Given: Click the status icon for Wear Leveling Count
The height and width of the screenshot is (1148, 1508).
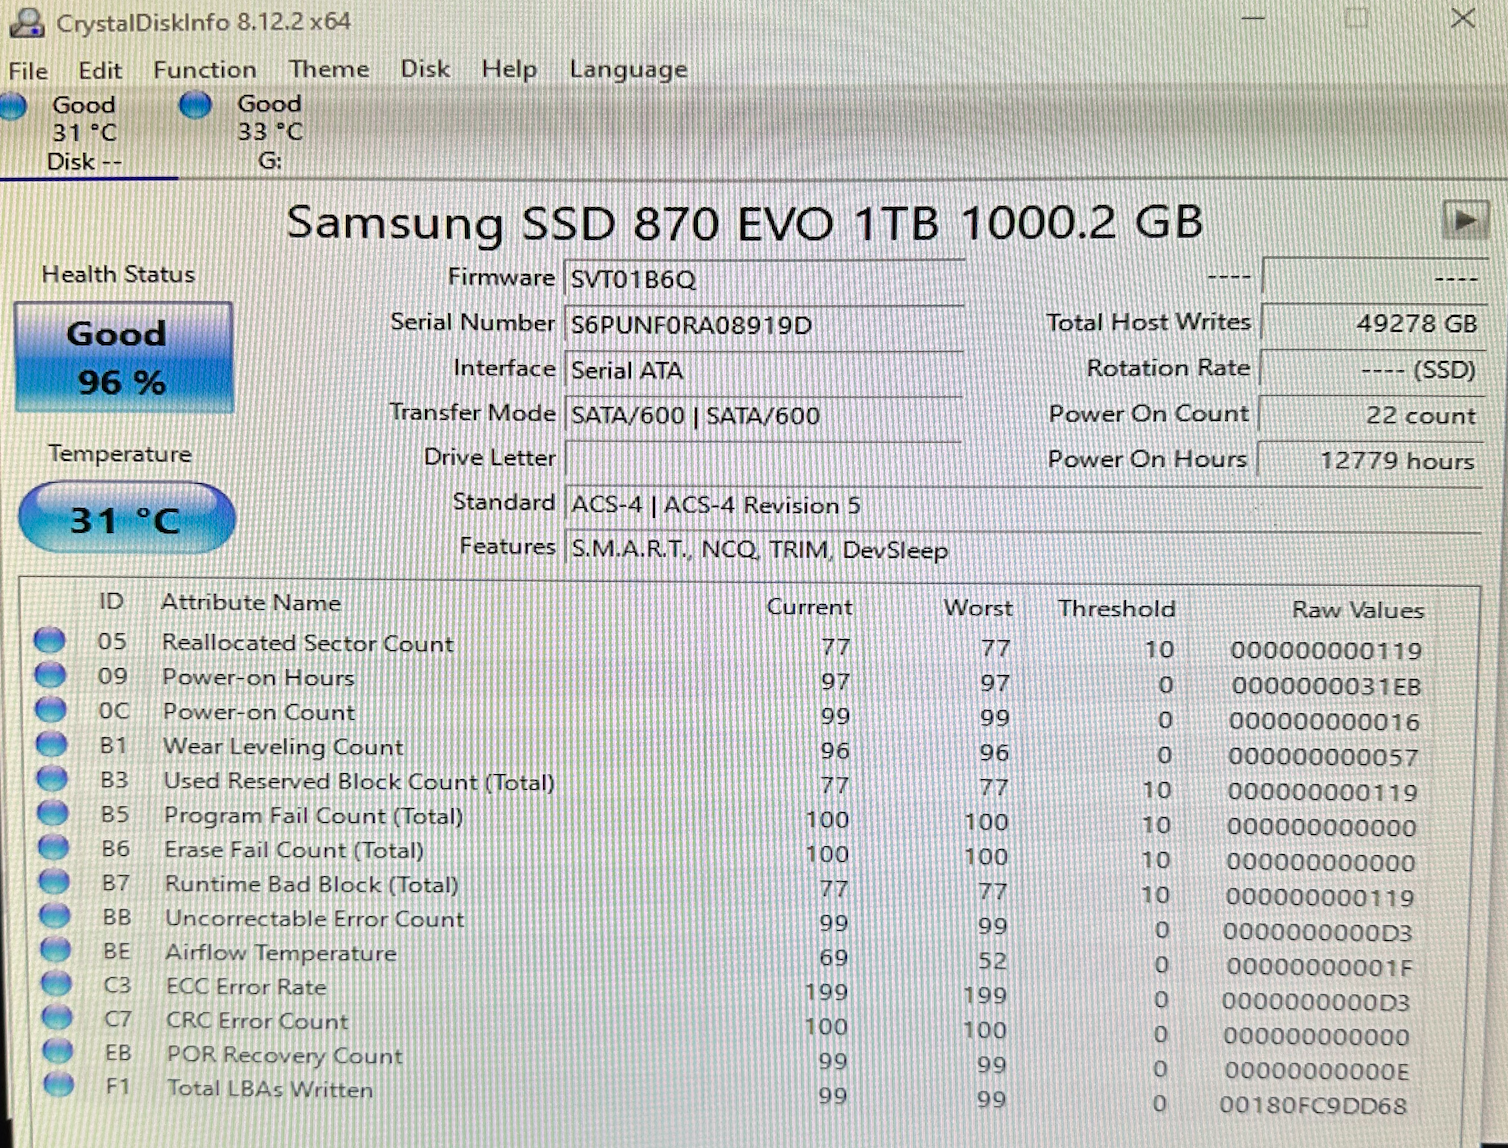Looking at the screenshot, I should click(x=51, y=744).
